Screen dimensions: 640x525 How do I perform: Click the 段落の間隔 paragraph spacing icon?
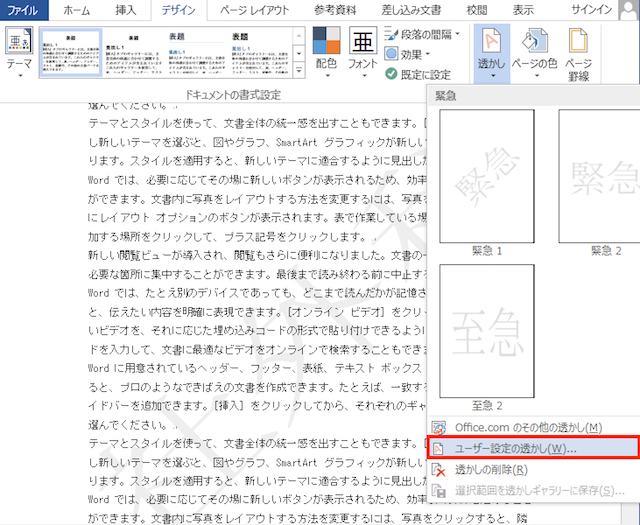pos(391,35)
